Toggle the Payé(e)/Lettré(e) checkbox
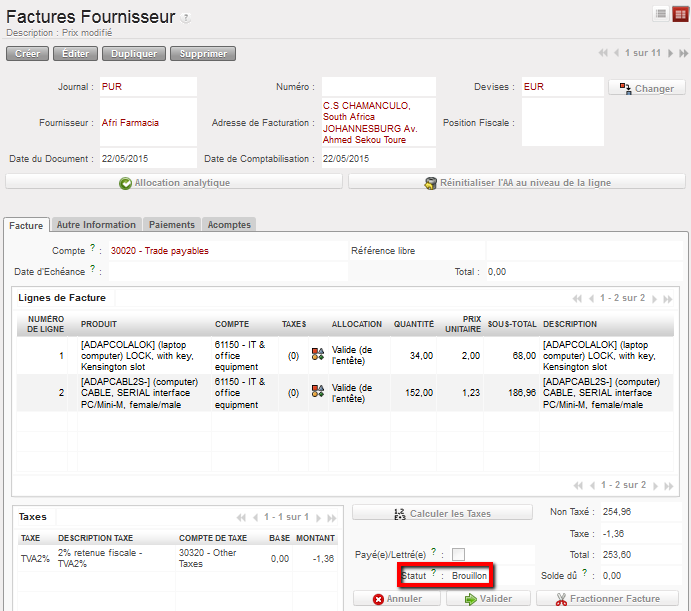 tap(458, 554)
